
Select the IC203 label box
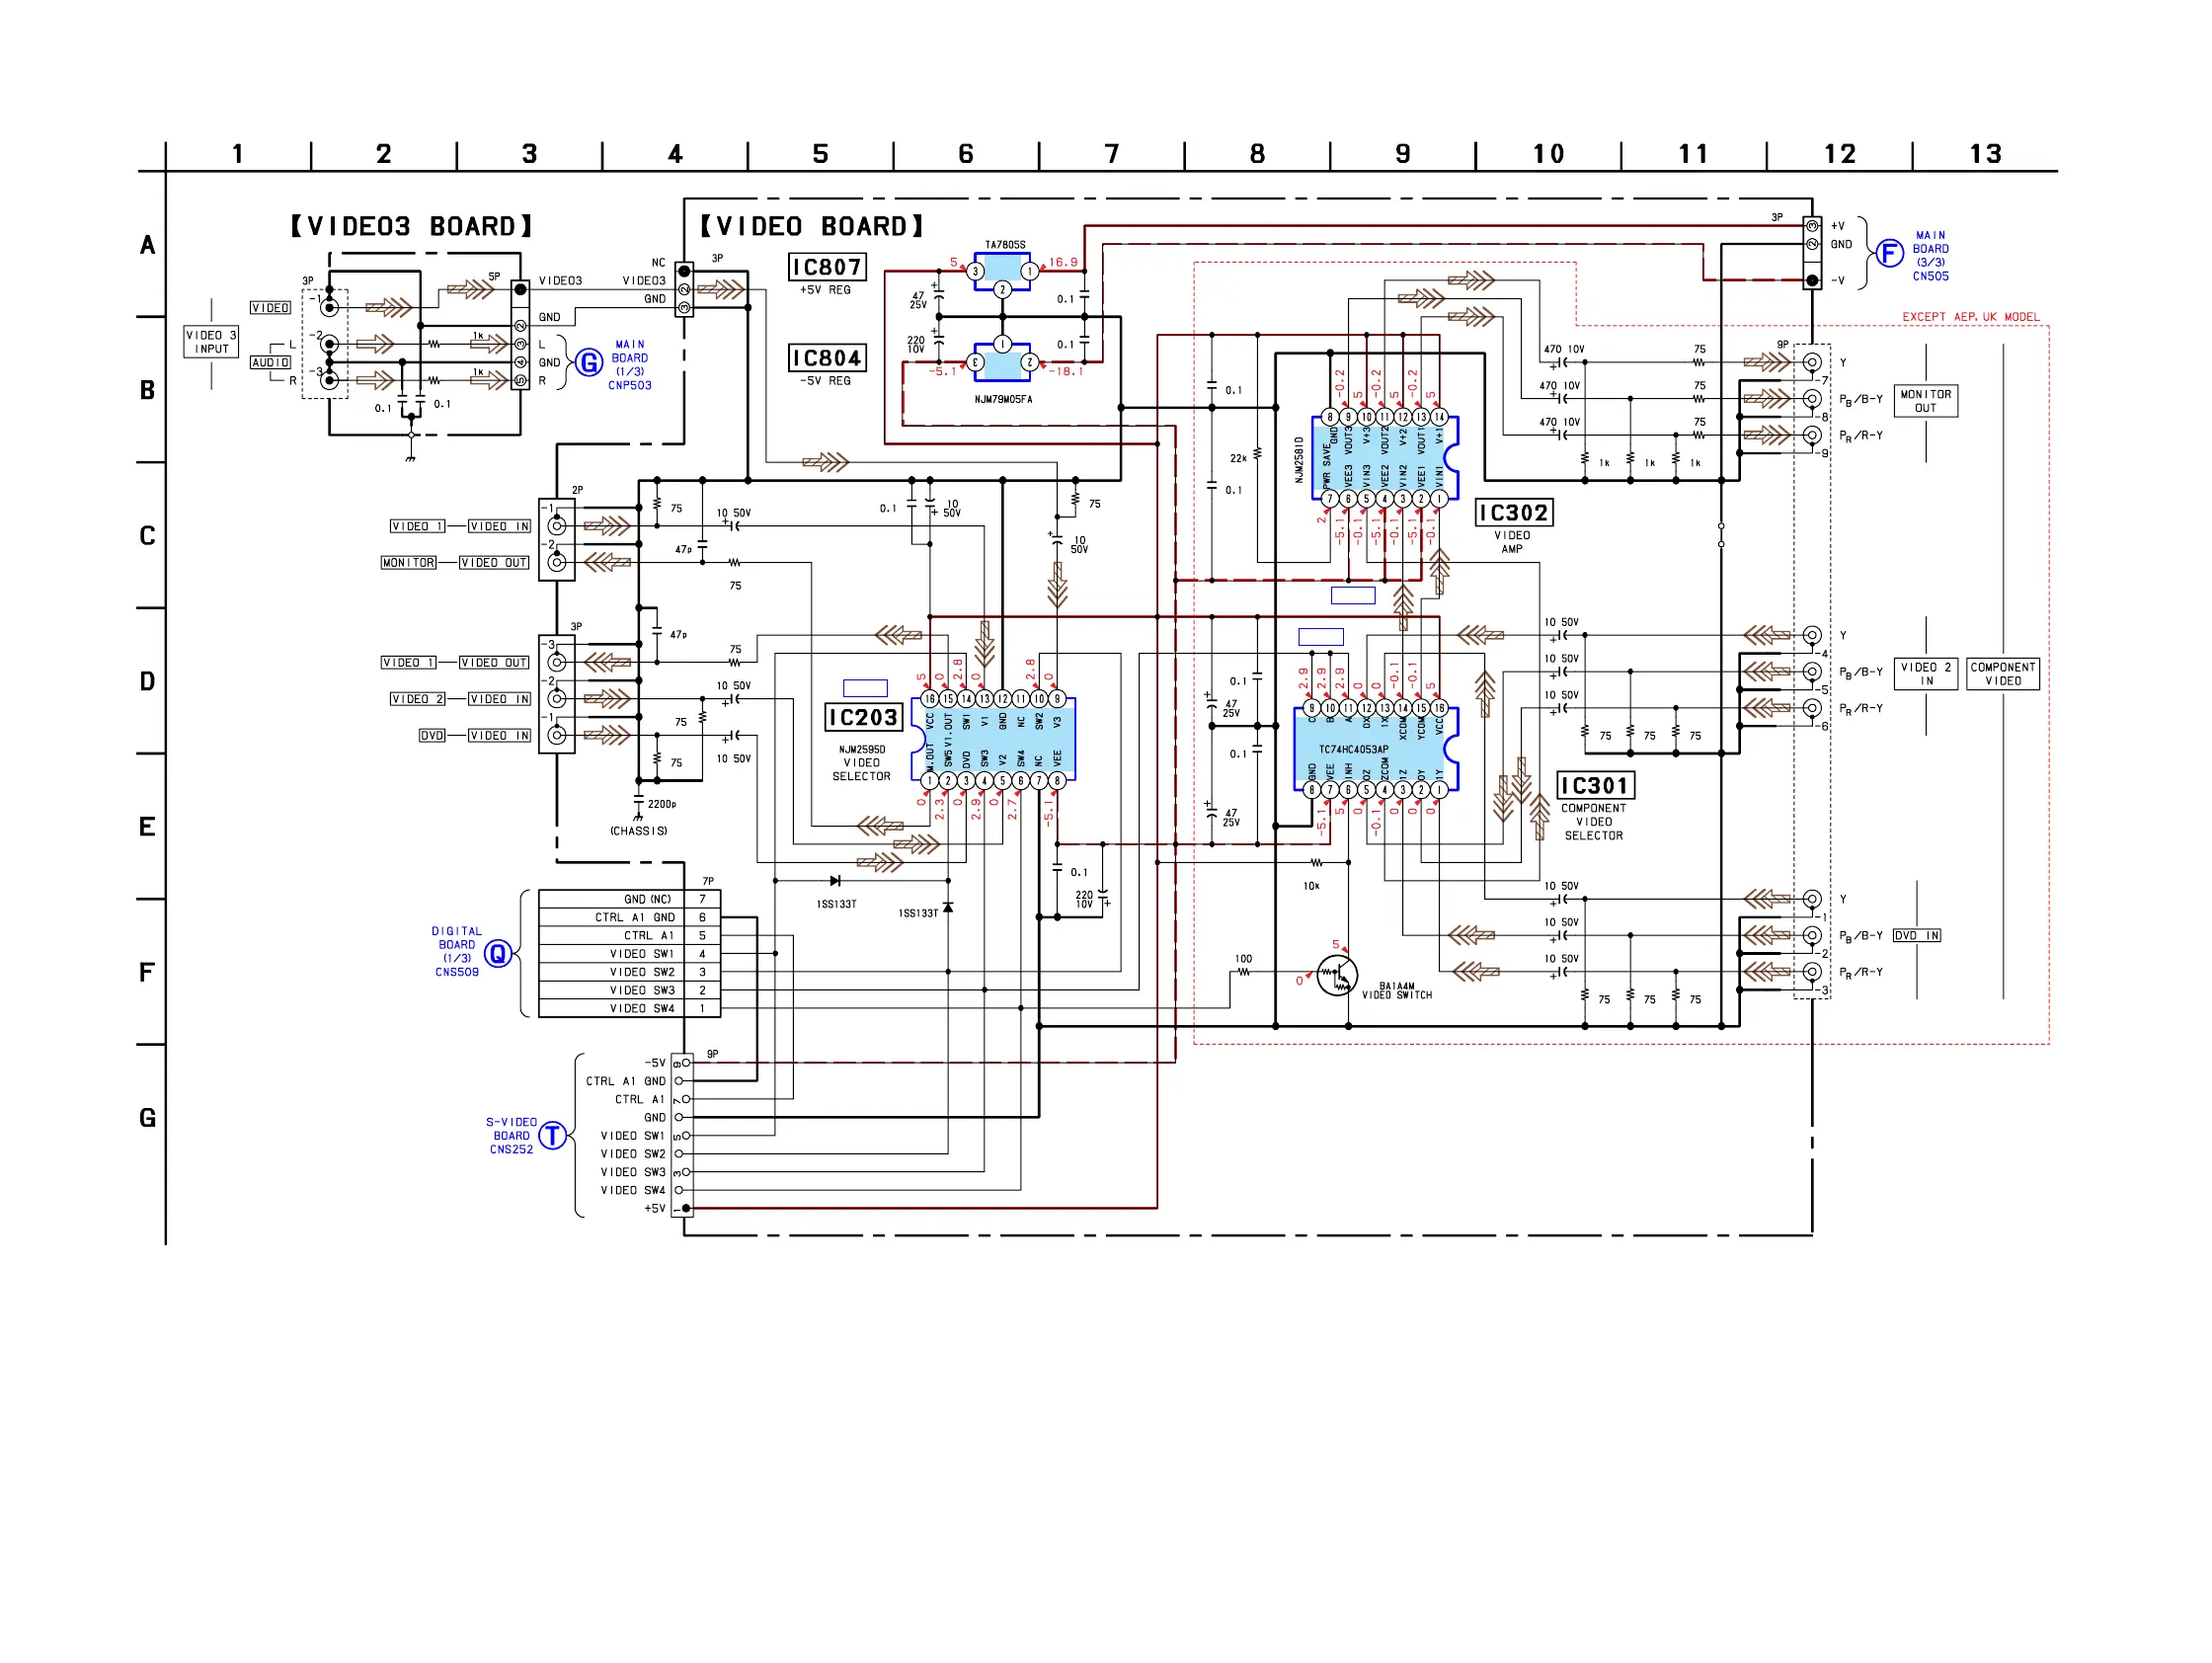[864, 717]
